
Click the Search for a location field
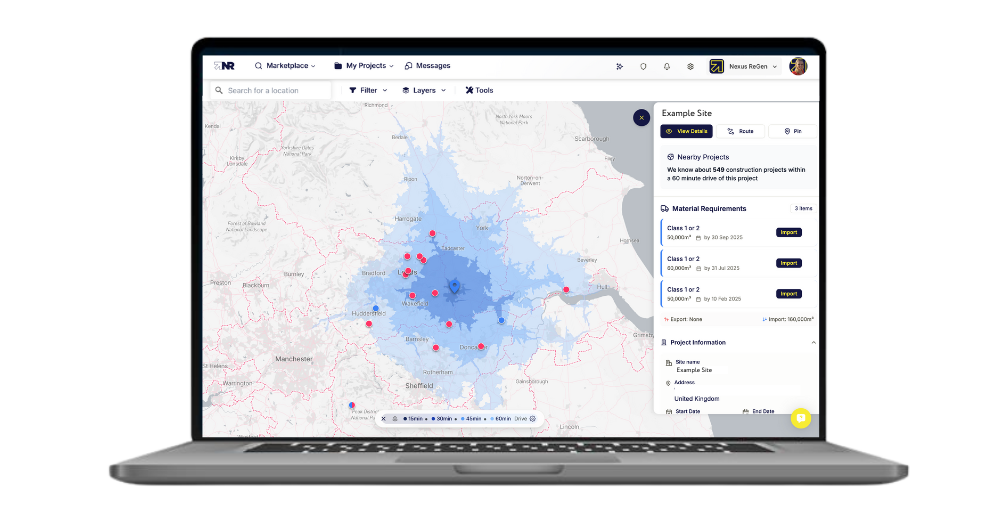[x=271, y=90]
